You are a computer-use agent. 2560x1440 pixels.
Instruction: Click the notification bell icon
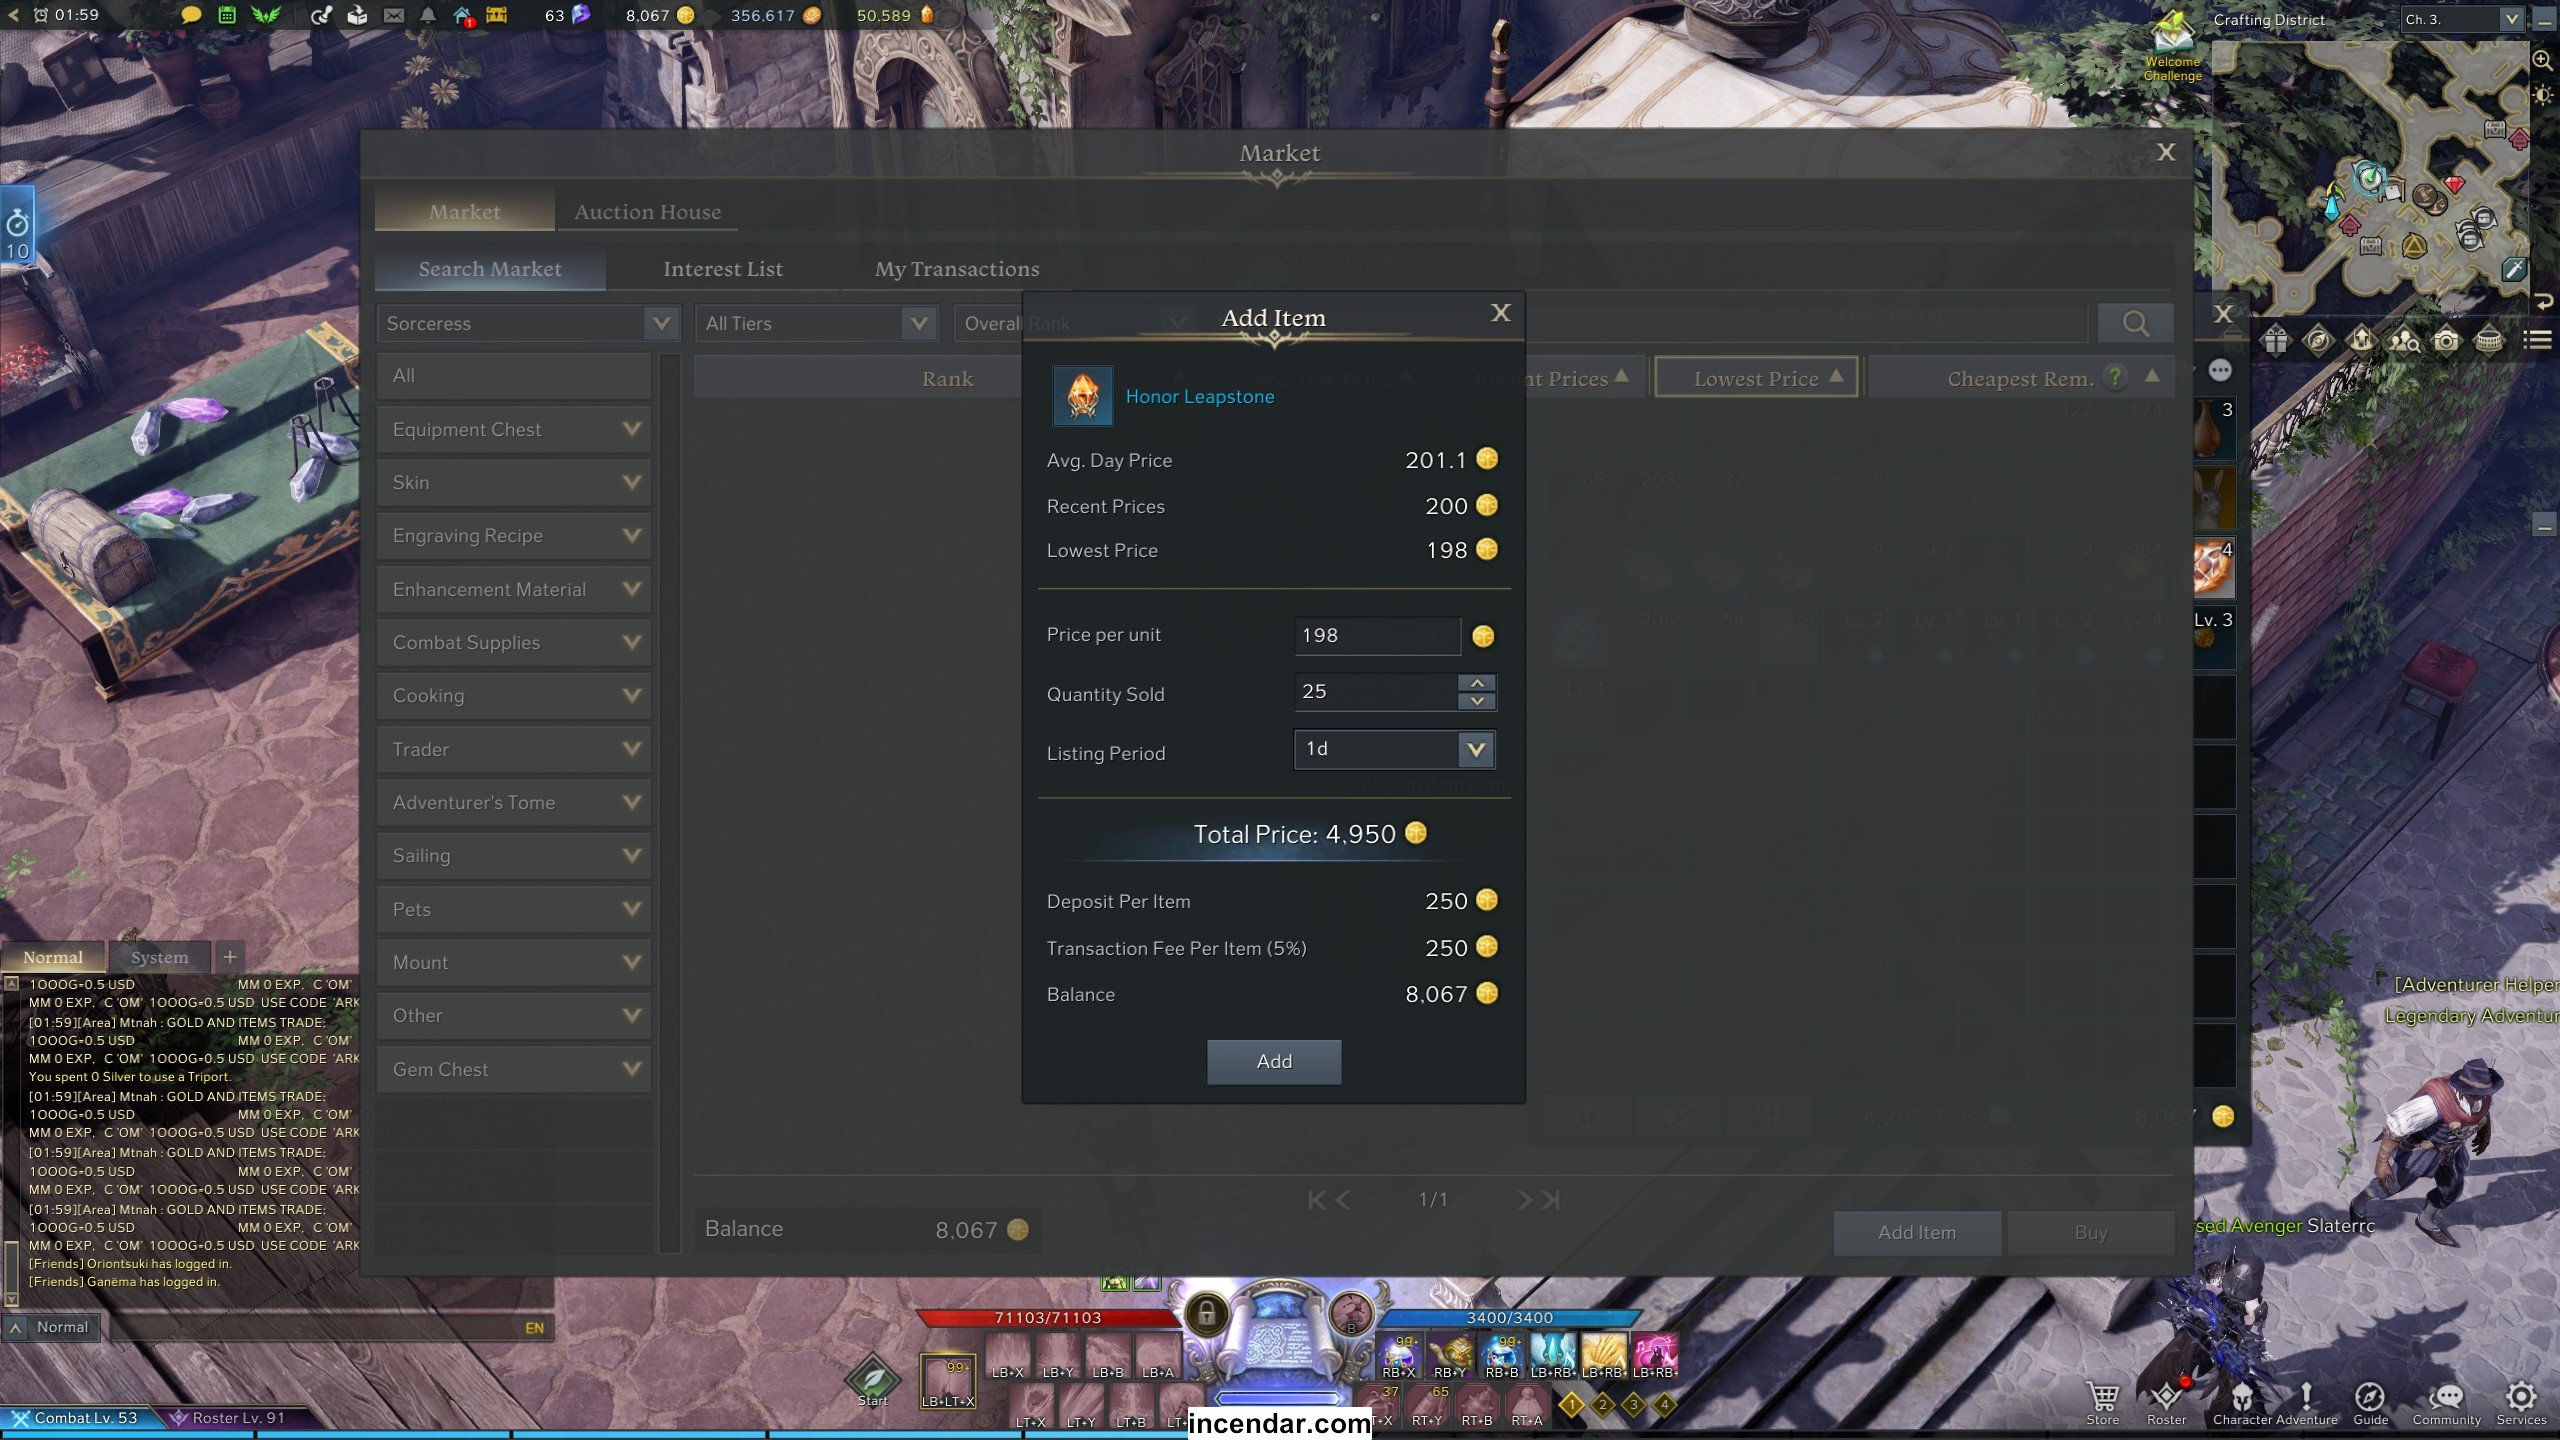(x=428, y=15)
